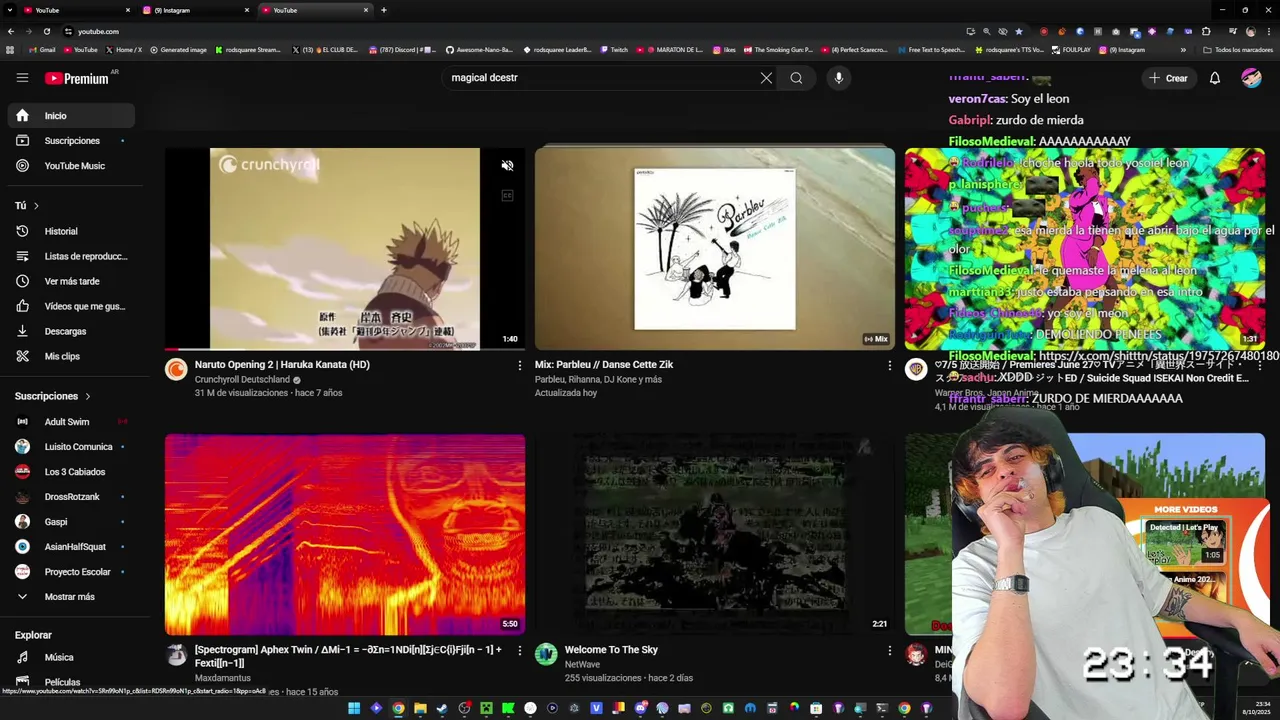Open the Windows Start menu
The image size is (1280, 720).
[354, 708]
